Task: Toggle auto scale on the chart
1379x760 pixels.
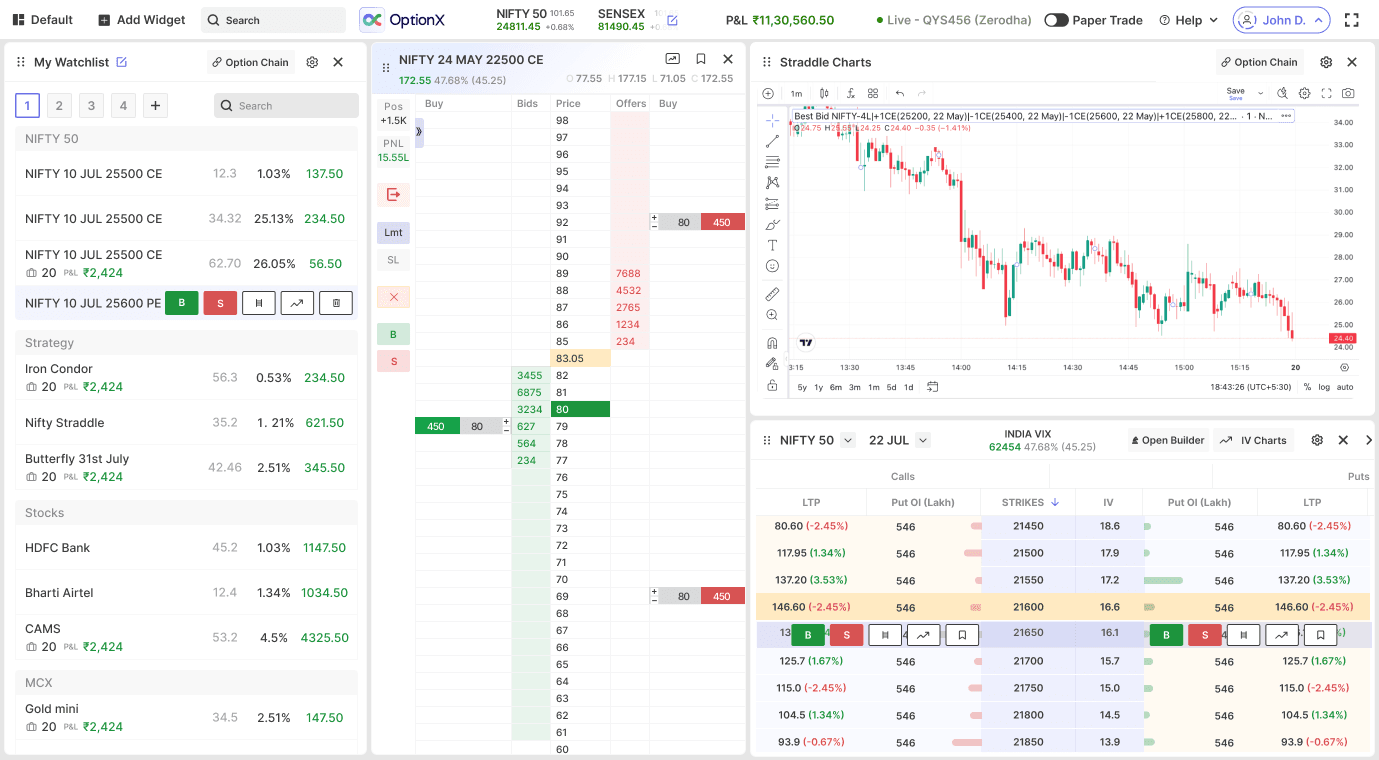Action: pos(1345,387)
